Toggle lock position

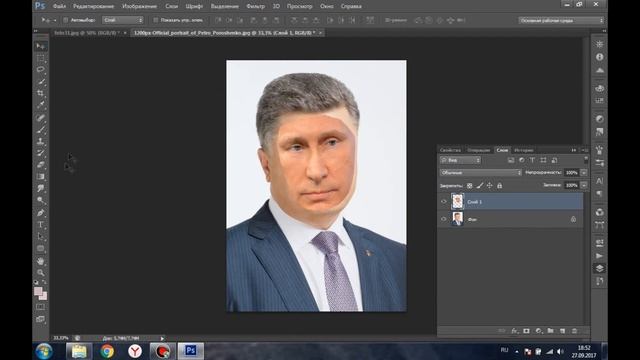coord(489,186)
